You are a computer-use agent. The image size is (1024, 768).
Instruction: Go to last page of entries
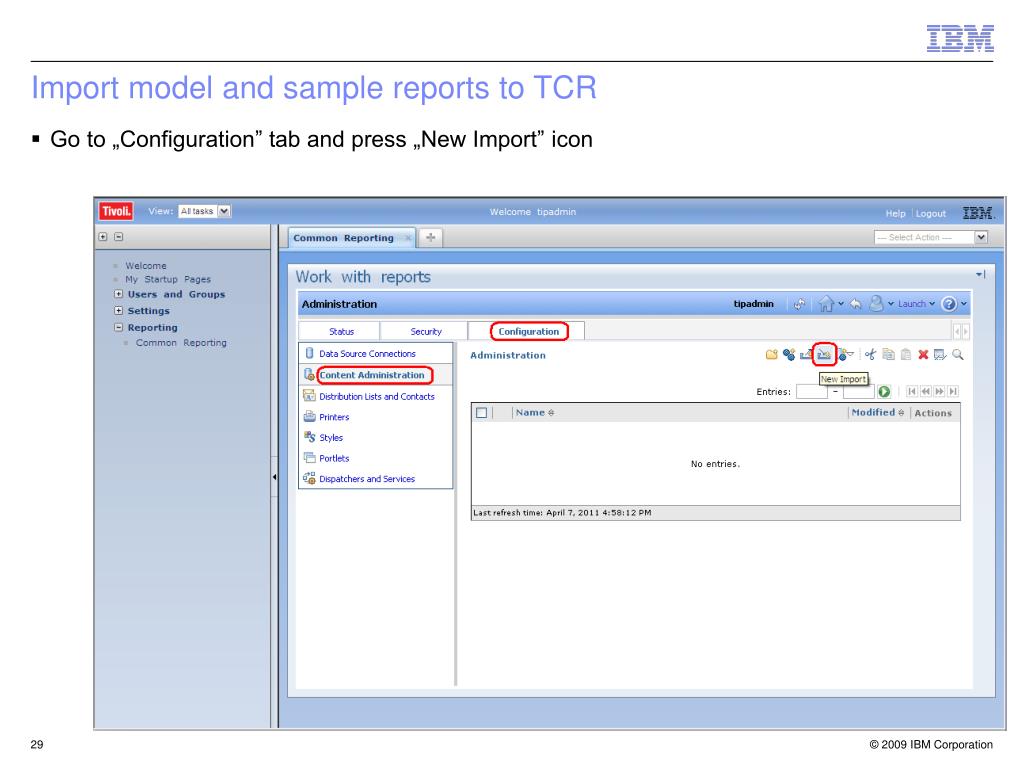(953, 391)
